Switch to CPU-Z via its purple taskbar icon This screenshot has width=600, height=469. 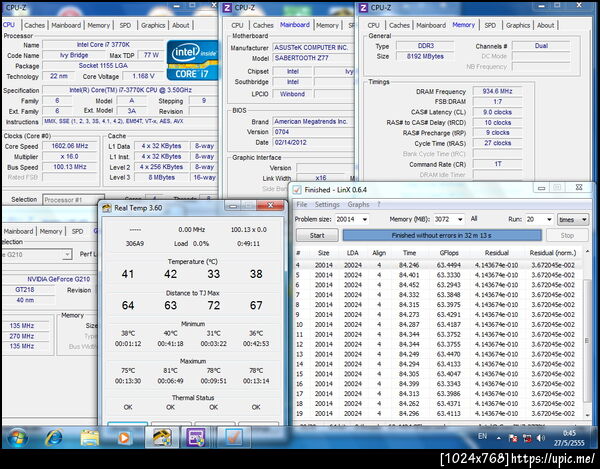click(196, 438)
